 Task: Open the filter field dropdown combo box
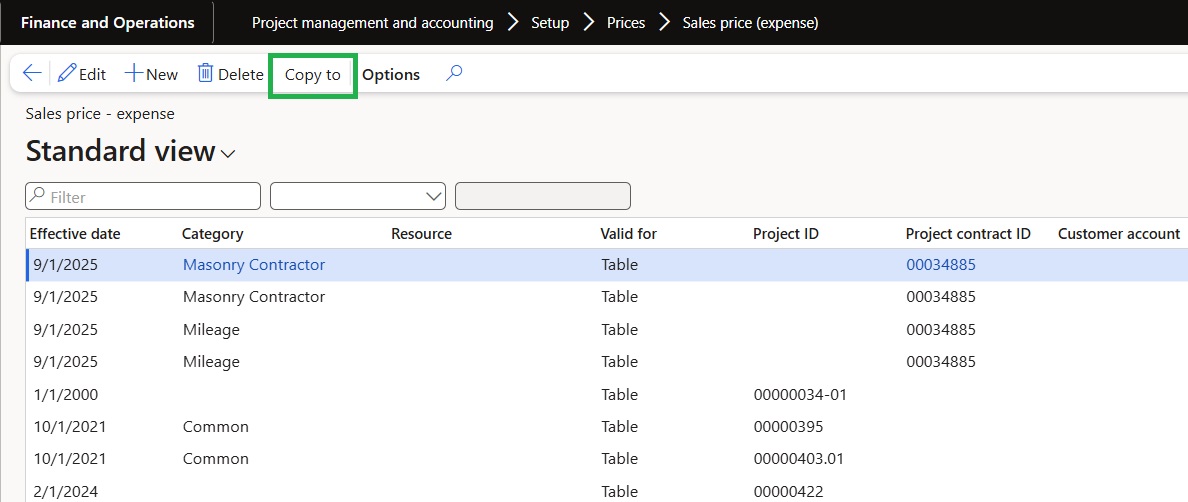click(x=358, y=197)
